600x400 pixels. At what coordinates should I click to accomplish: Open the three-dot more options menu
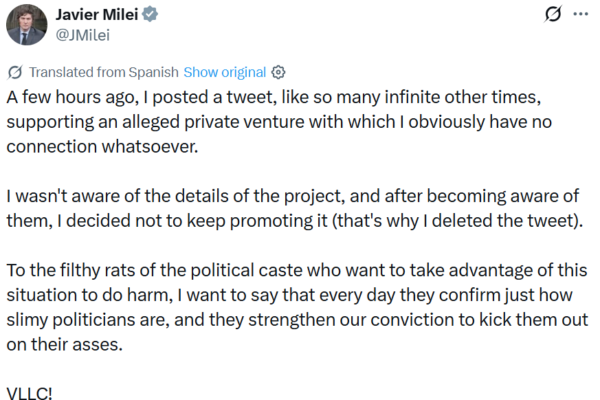click(x=580, y=15)
